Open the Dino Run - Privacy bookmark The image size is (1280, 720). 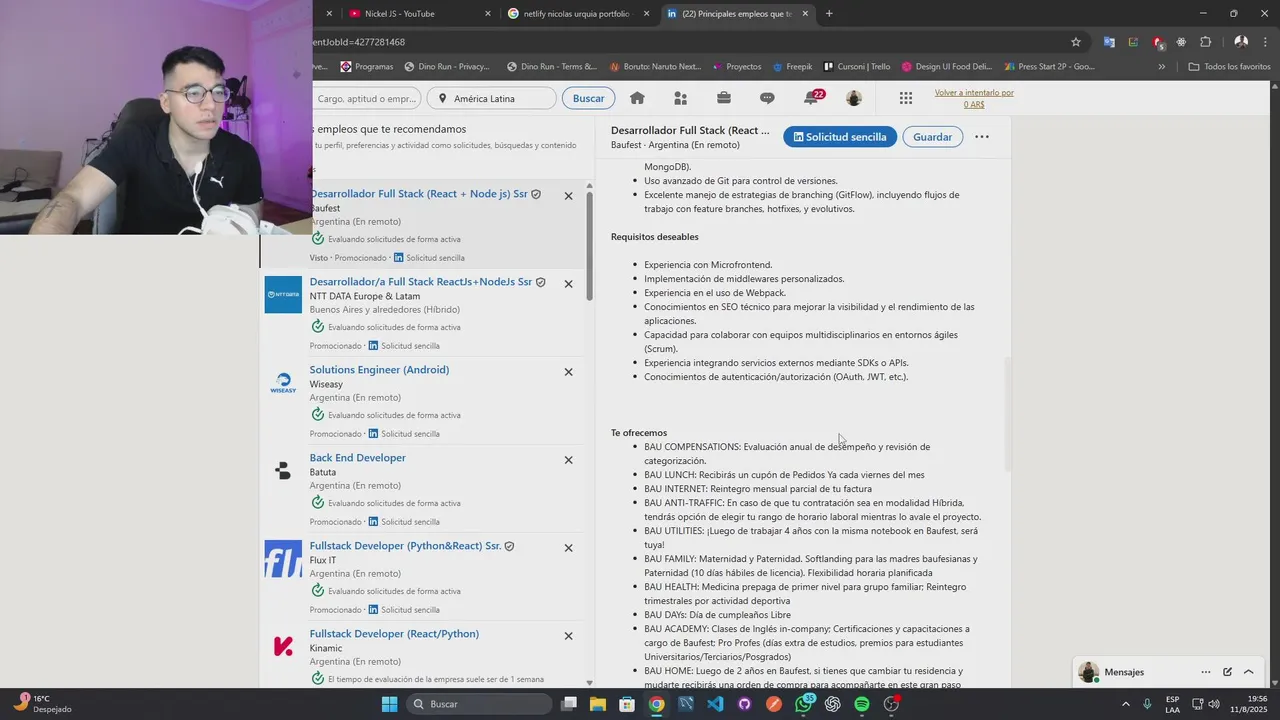[x=447, y=67]
